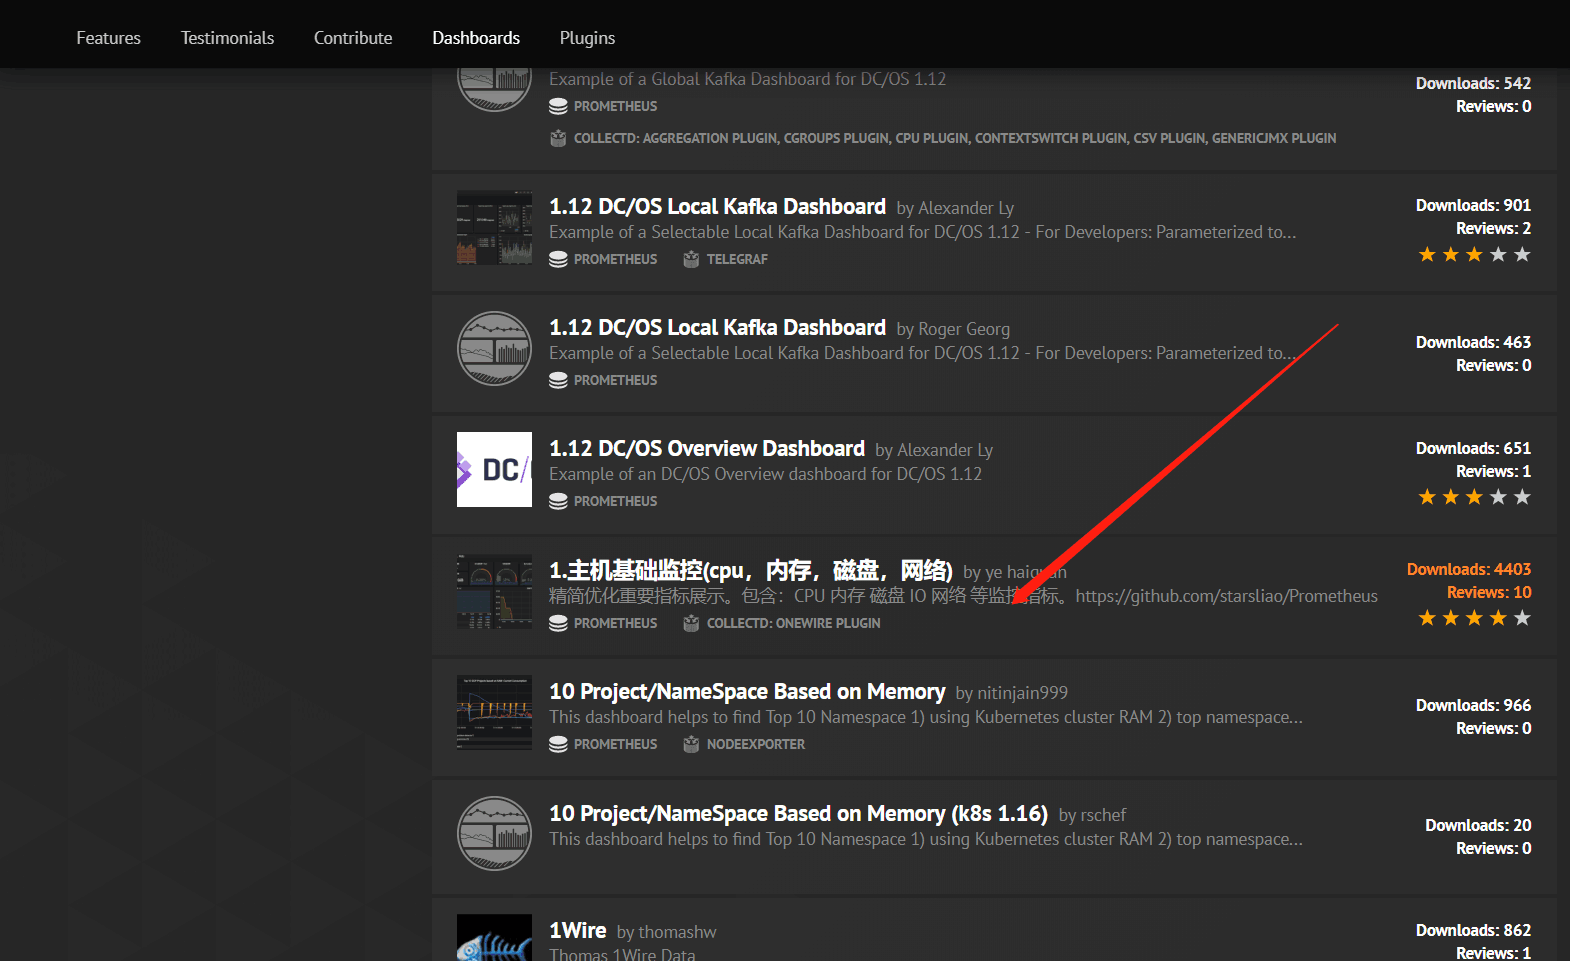Click Prometheus icon in Roger Georg's dashboard row
The height and width of the screenshot is (961, 1570).
tap(558, 380)
